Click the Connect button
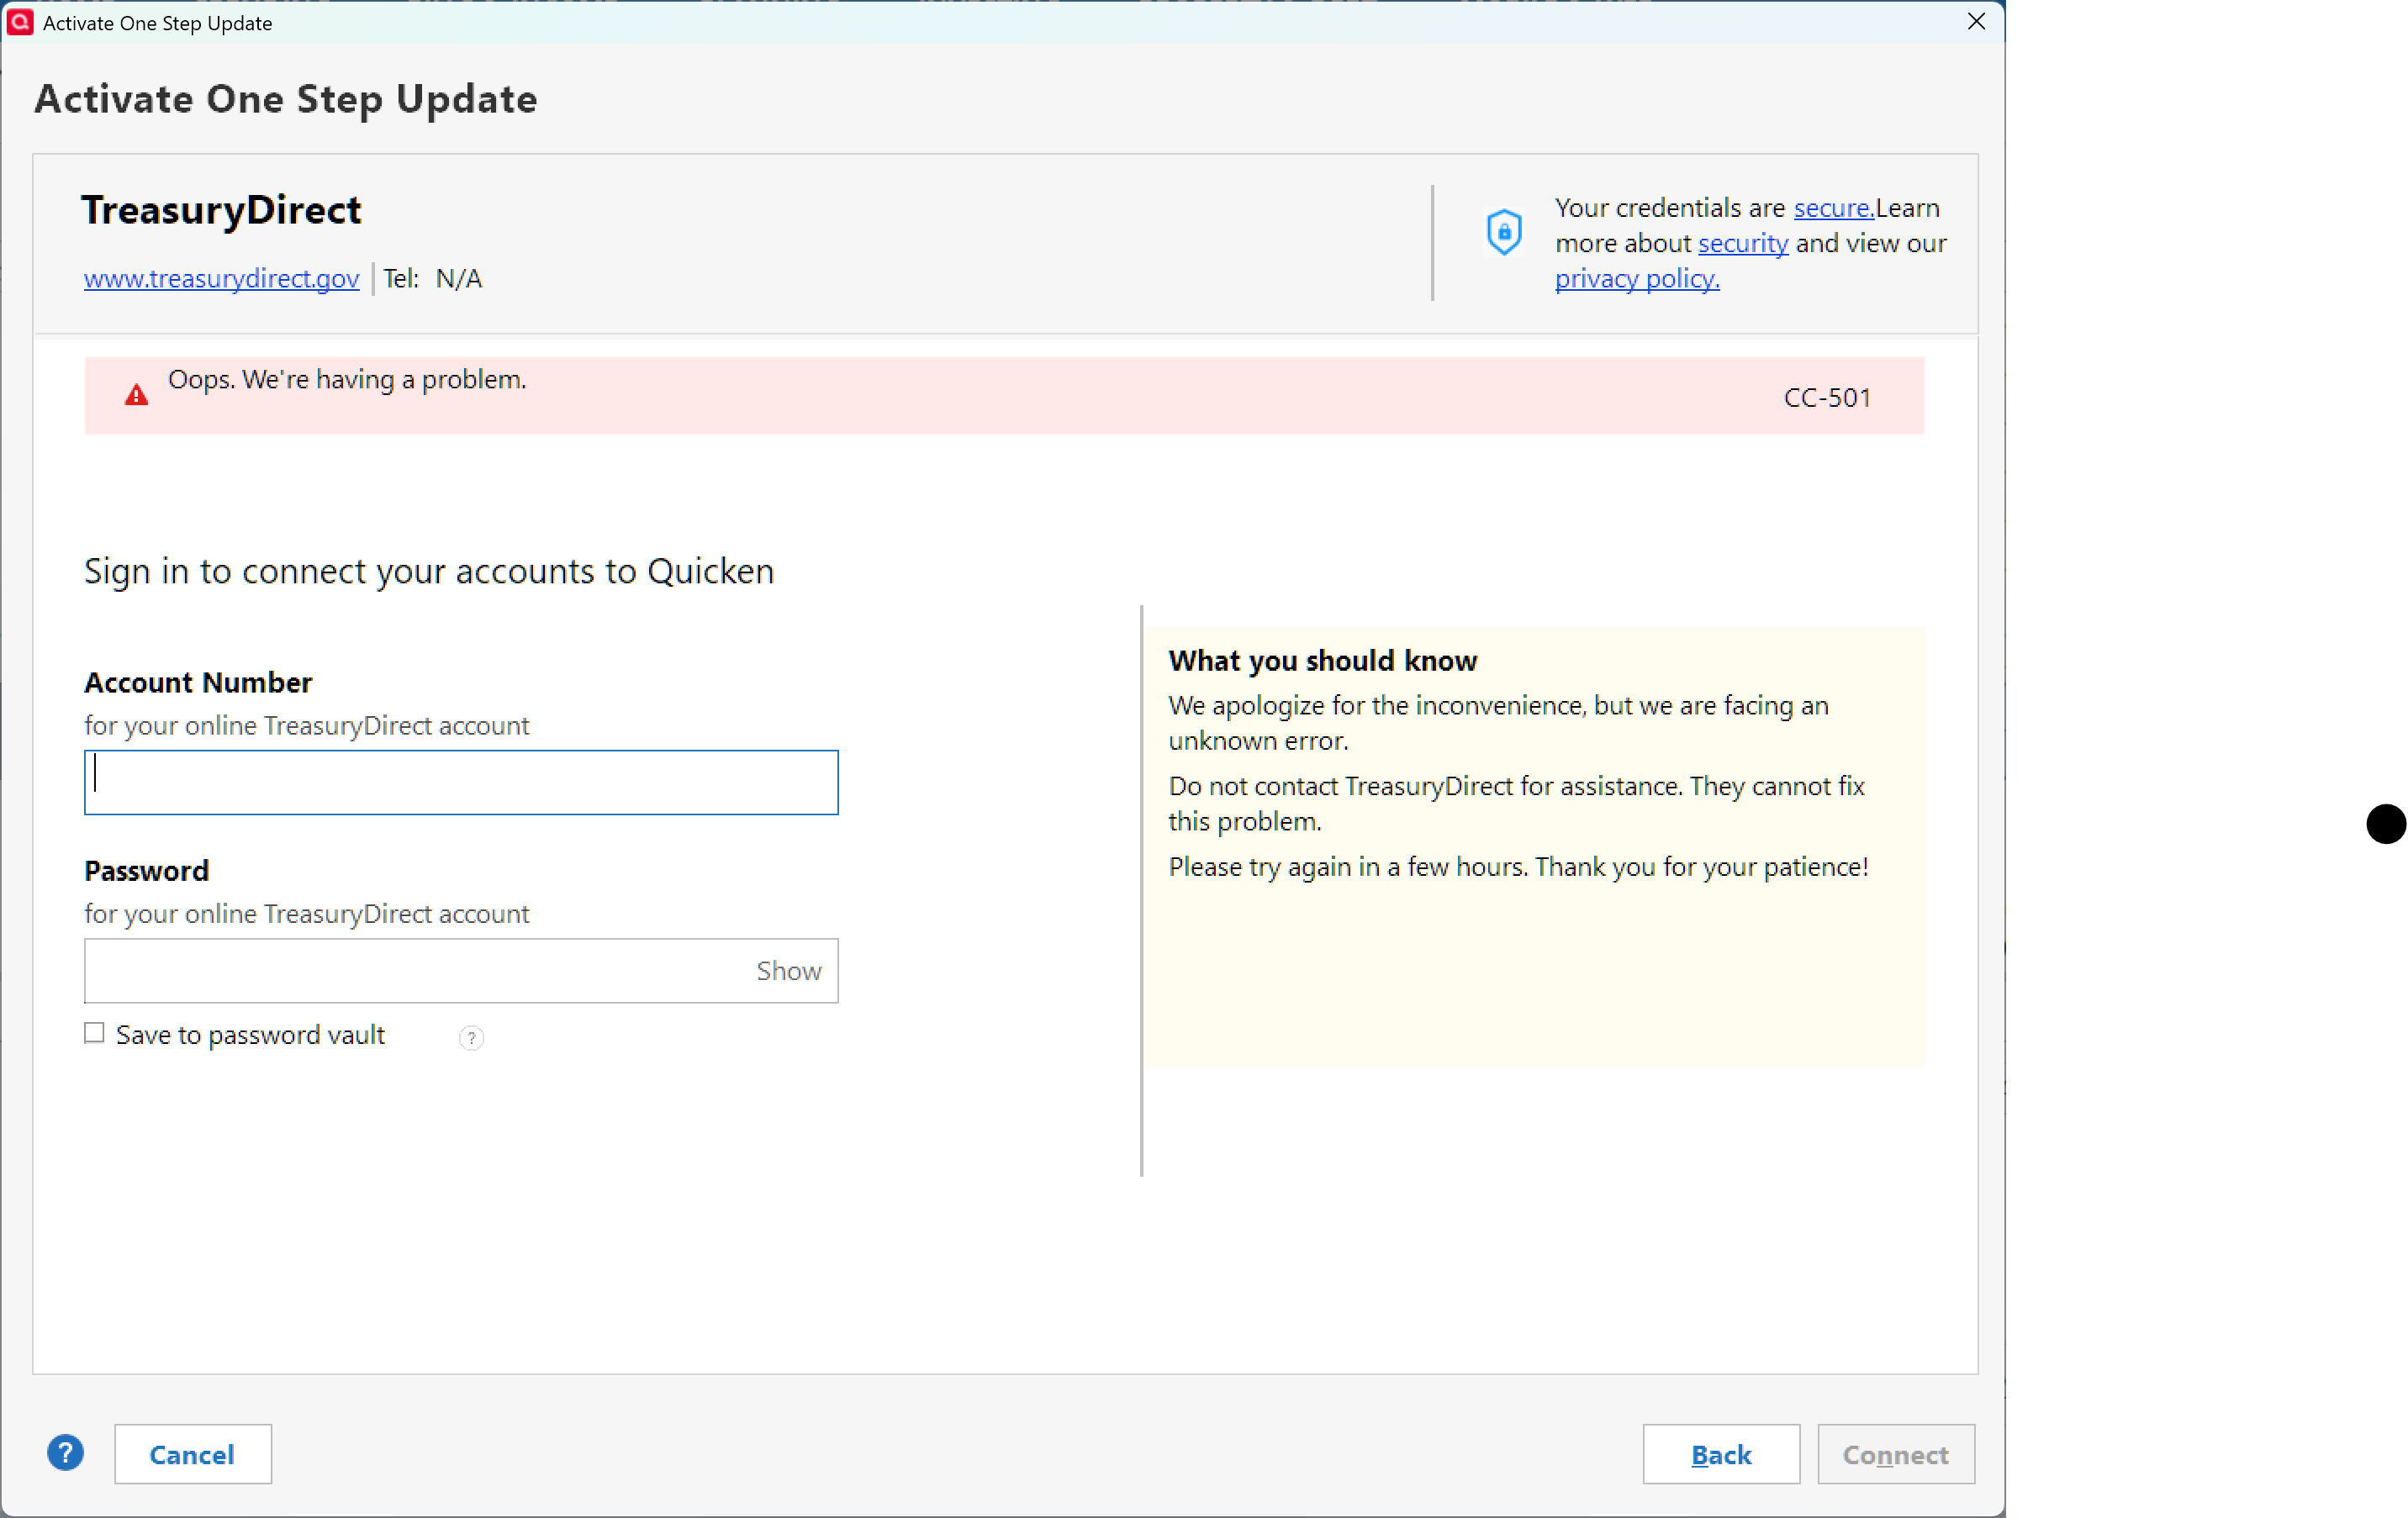Screen dimensions: 2408x1518 [x=1895, y=1454]
